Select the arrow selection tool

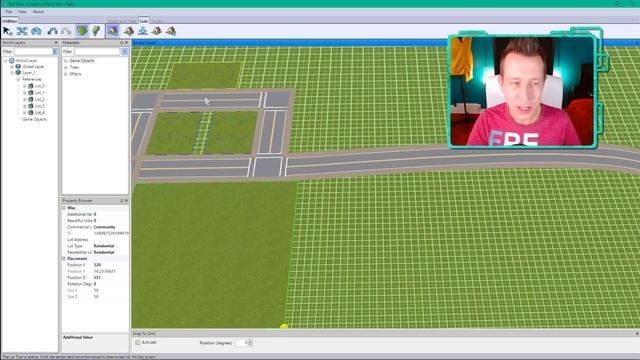pos(7,31)
